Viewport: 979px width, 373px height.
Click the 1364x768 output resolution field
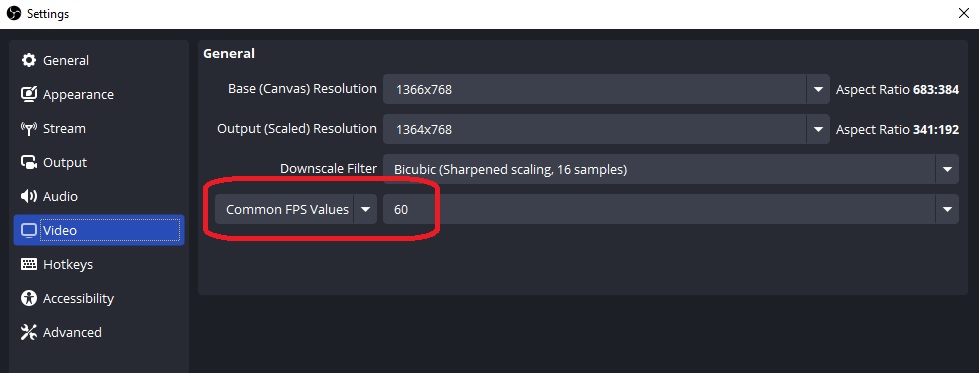(594, 130)
